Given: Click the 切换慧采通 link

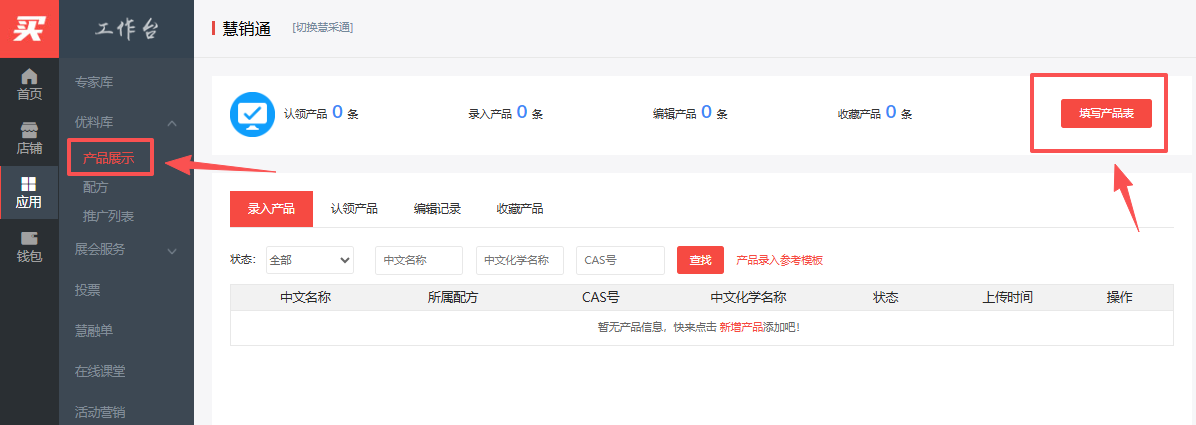Looking at the screenshot, I should pos(322,27).
